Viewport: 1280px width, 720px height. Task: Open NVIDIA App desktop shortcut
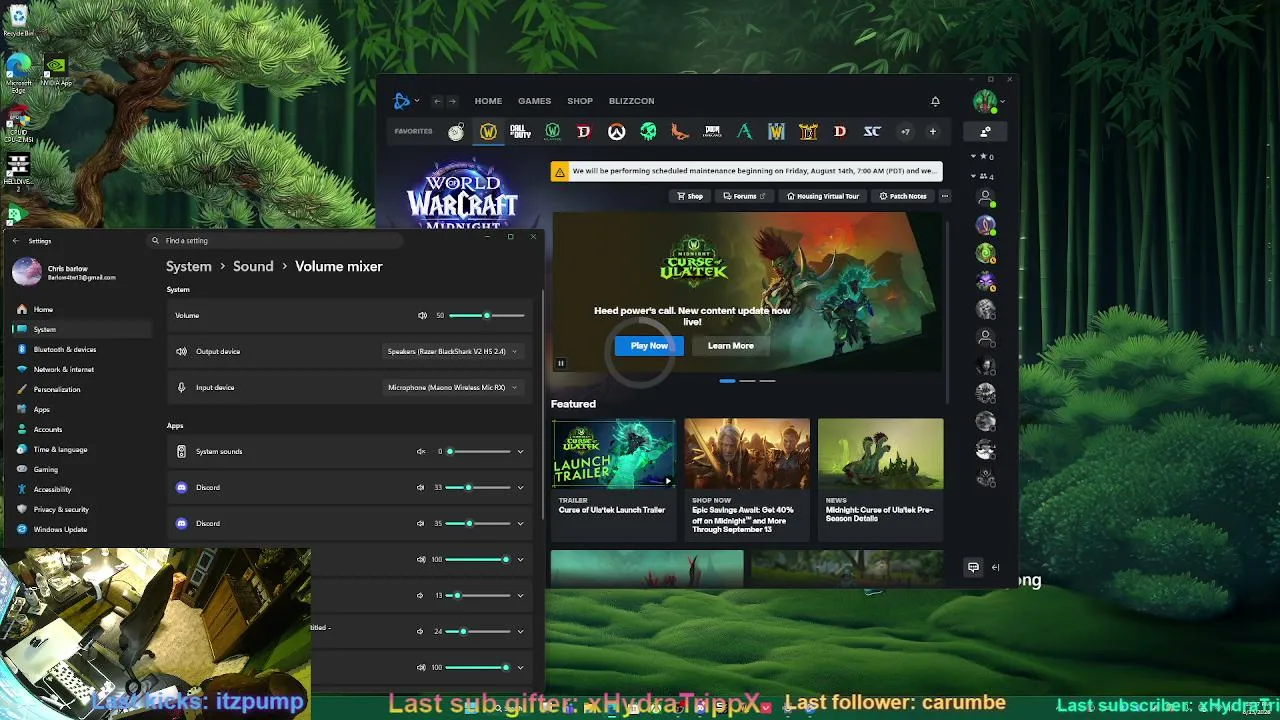pos(57,70)
